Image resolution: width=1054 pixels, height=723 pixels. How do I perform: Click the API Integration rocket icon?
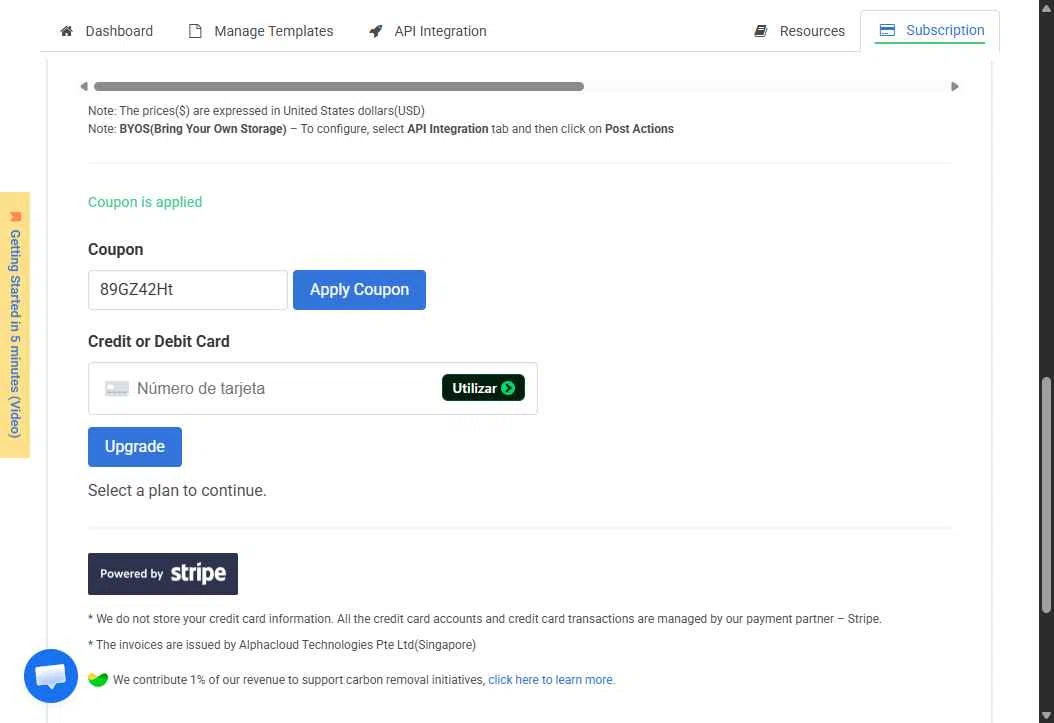(x=376, y=31)
